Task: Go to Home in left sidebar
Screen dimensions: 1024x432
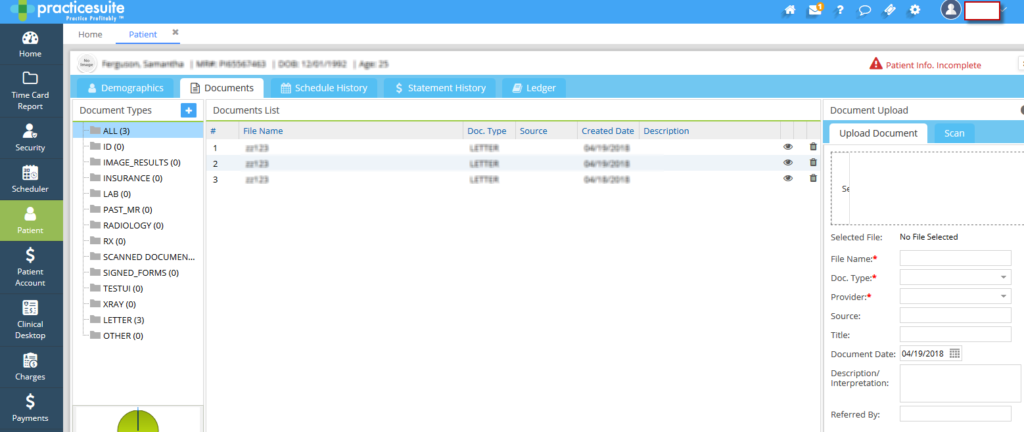Action: [30, 44]
